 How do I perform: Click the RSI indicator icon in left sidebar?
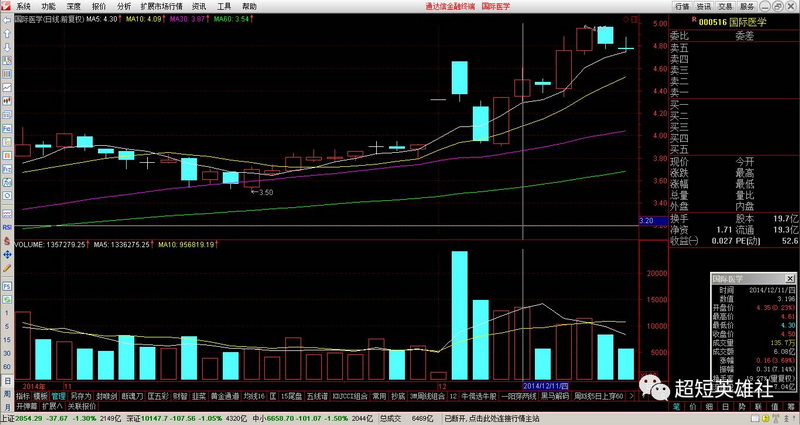[5, 227]
